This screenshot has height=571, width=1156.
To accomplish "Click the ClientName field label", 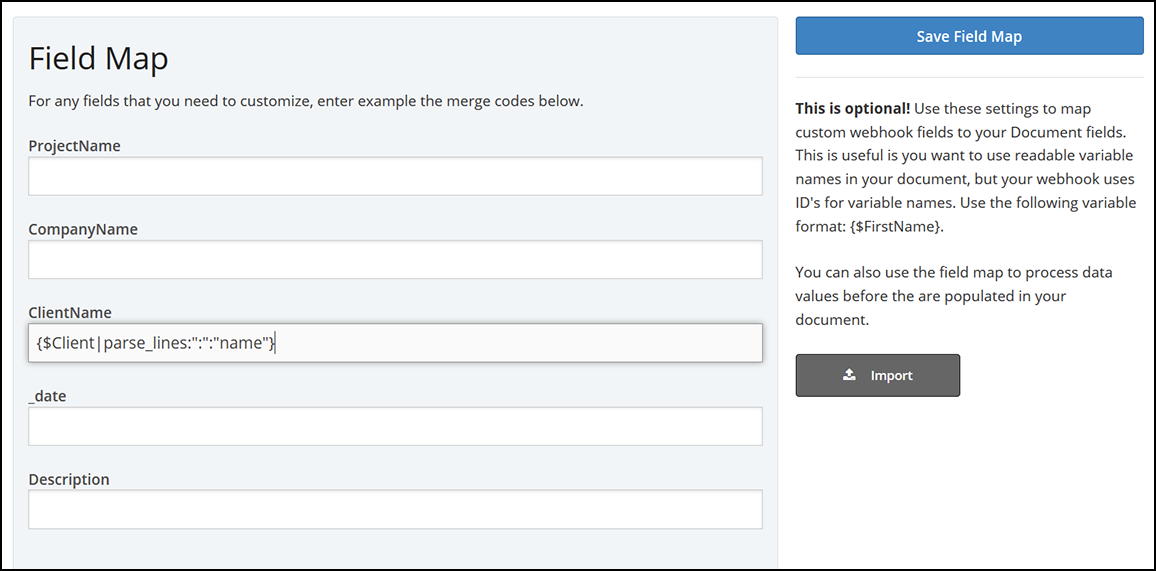I will tap(70, 313).
